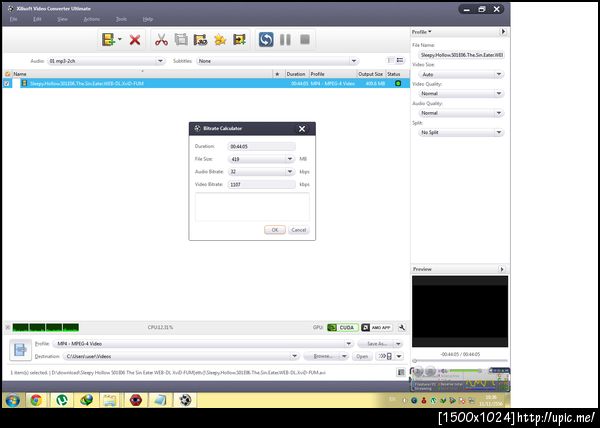Open the View menu
600x428 pixels.
[x=62, y=19]
